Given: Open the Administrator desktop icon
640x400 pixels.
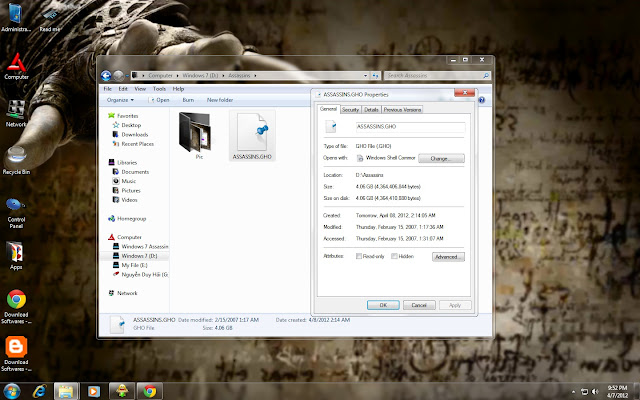Looking at the screenshot, I should click(x=16, y=16).
